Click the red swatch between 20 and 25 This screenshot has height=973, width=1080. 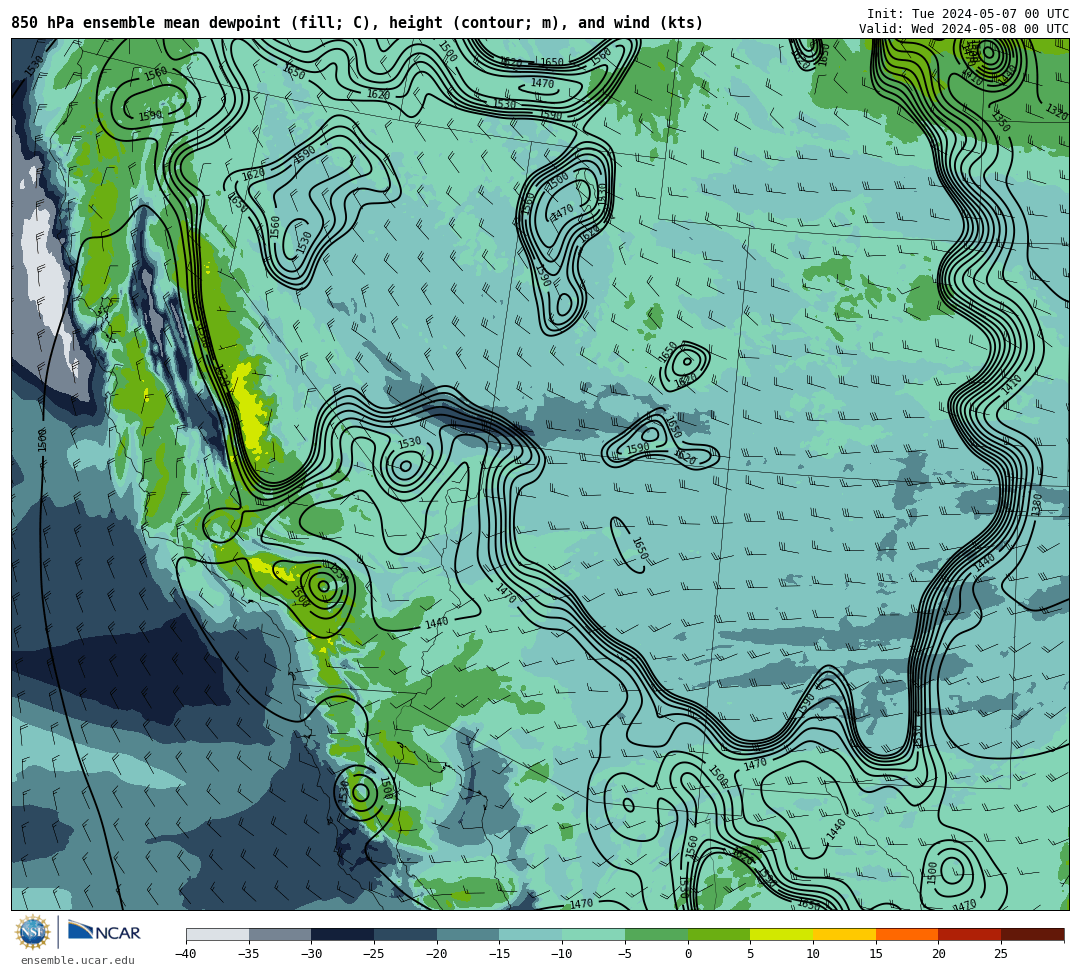coord(970,934)
